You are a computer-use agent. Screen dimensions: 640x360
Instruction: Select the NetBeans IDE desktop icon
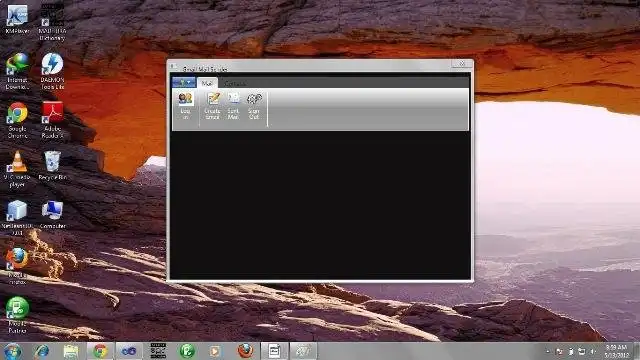point(17,218)
